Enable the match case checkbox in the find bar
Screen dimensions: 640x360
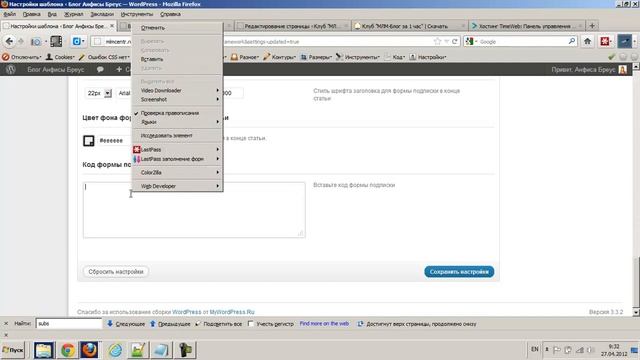click(x=251, y=324)
